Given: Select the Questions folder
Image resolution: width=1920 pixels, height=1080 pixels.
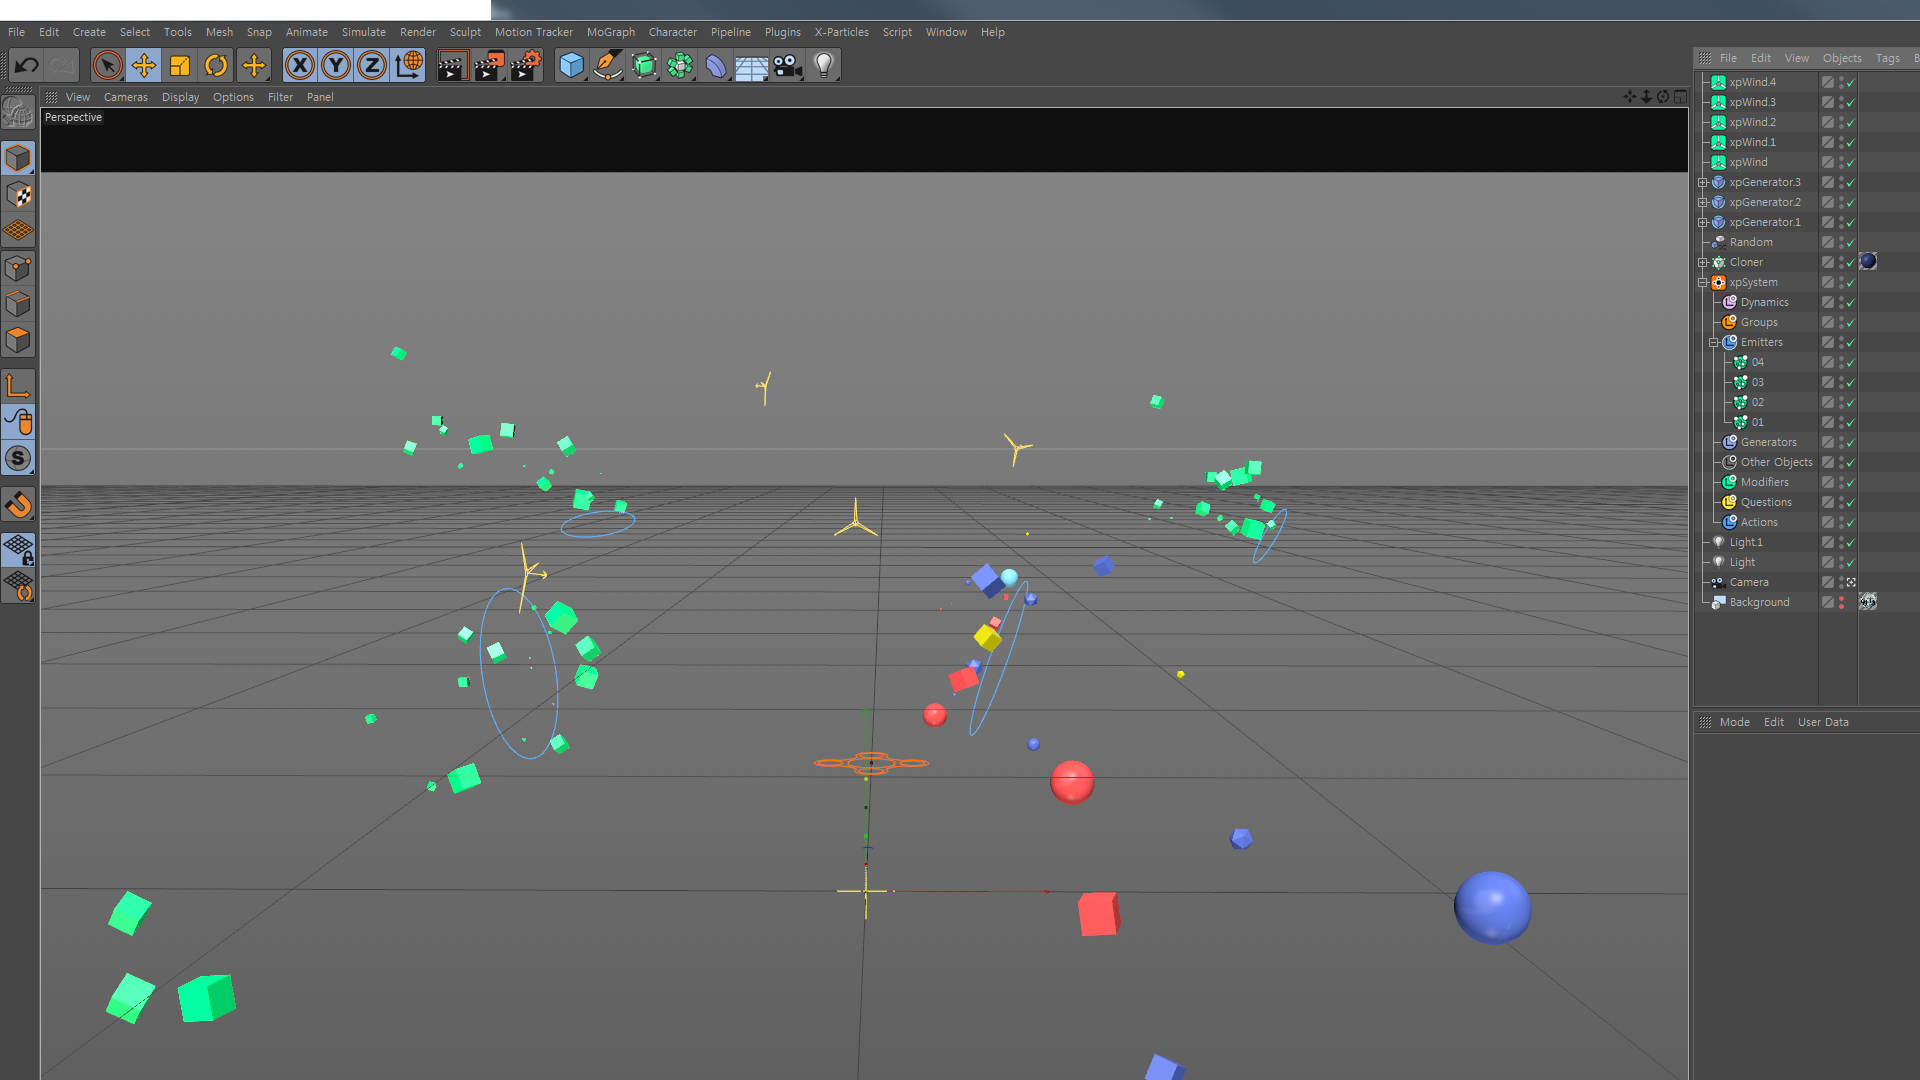Looking at the screenshot, I should [x=1765, y=502].
